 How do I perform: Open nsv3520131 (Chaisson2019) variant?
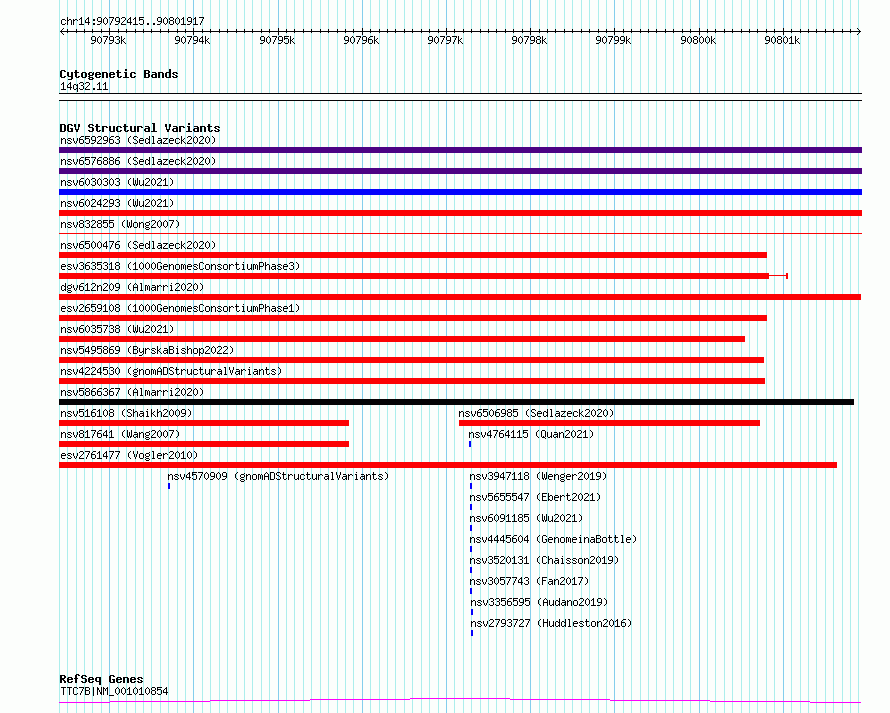544,560
